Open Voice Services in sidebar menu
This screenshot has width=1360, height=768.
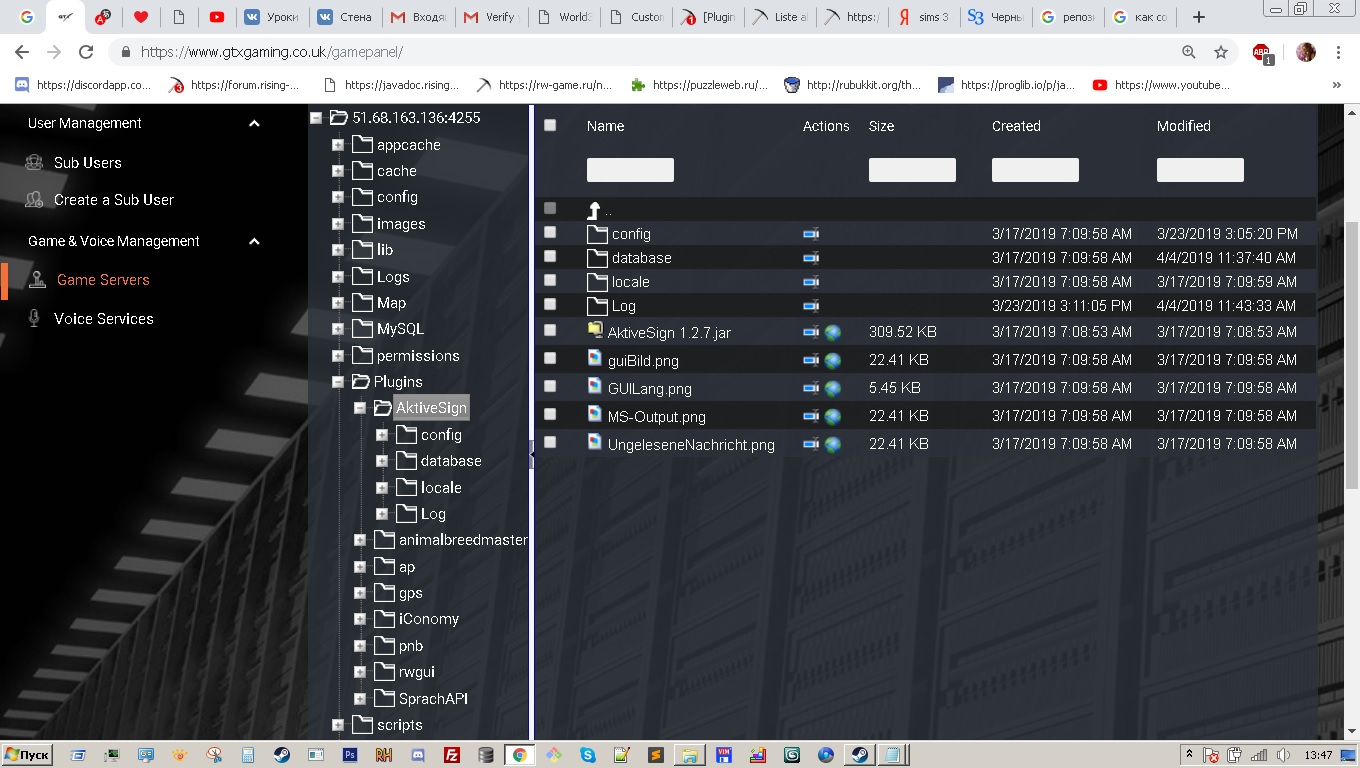[x=103, y=319]
